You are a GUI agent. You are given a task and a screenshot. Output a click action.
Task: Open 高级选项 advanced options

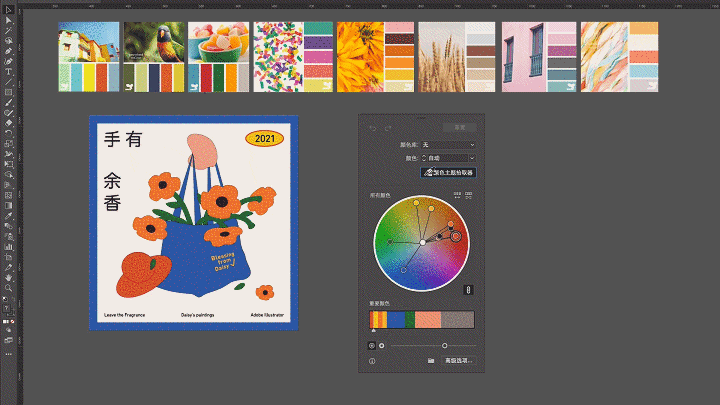(458, 360)
